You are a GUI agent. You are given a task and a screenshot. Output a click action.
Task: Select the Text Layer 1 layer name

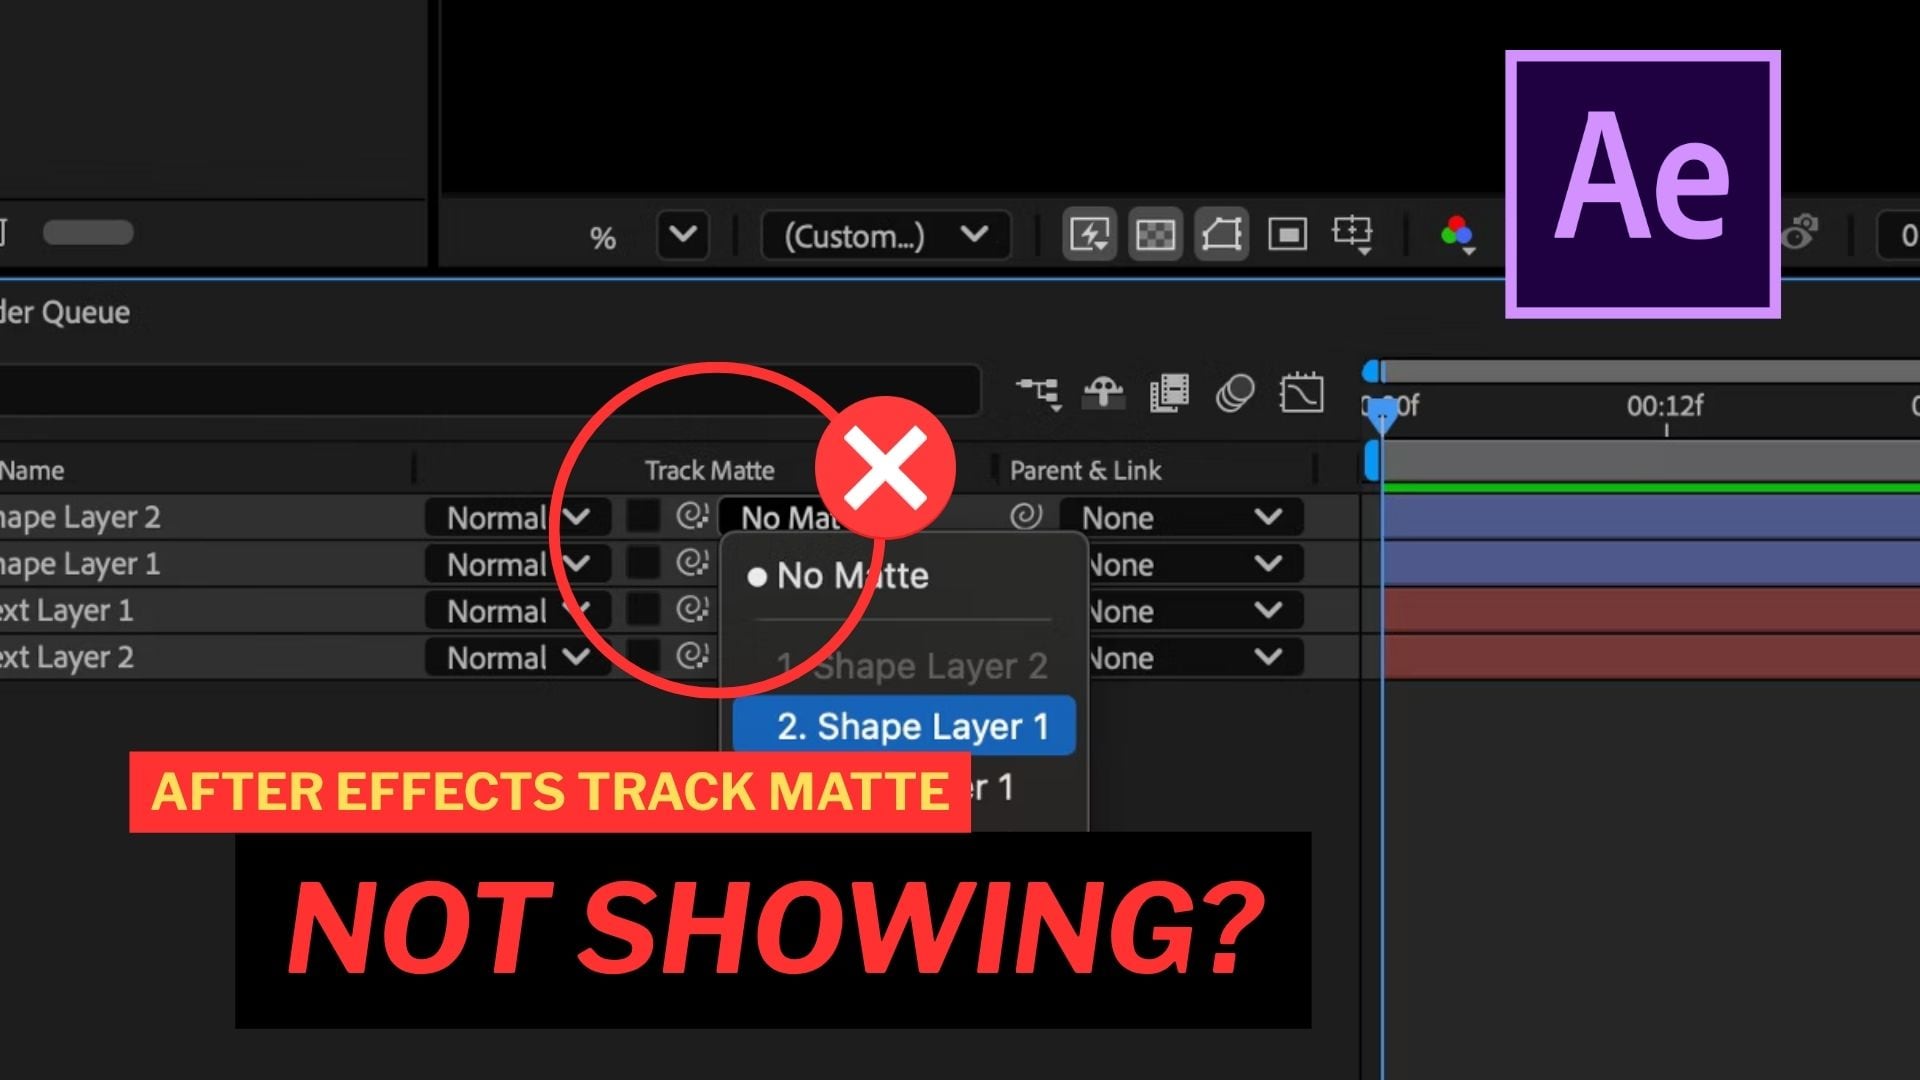point(66,610)
